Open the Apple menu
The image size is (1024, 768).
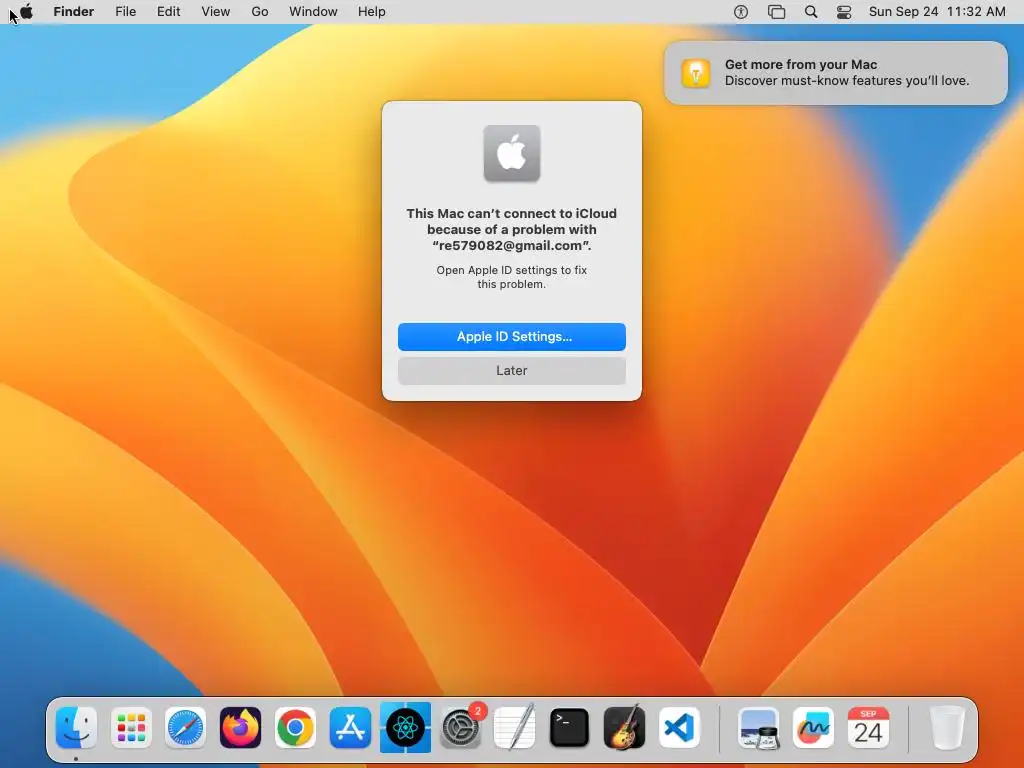click(x=26, y=11)
